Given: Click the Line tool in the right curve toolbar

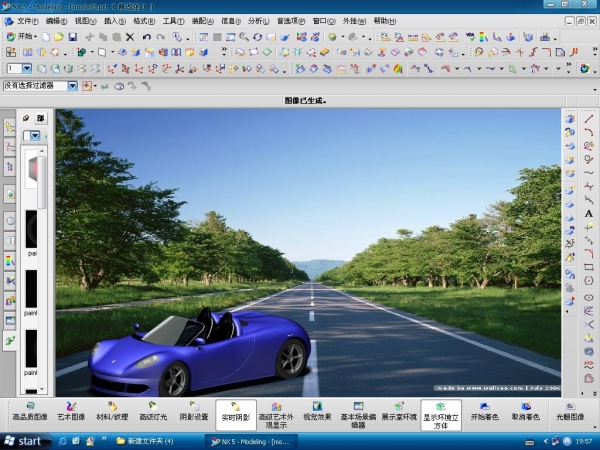Looking at the screenshot, I should [589, 119].
